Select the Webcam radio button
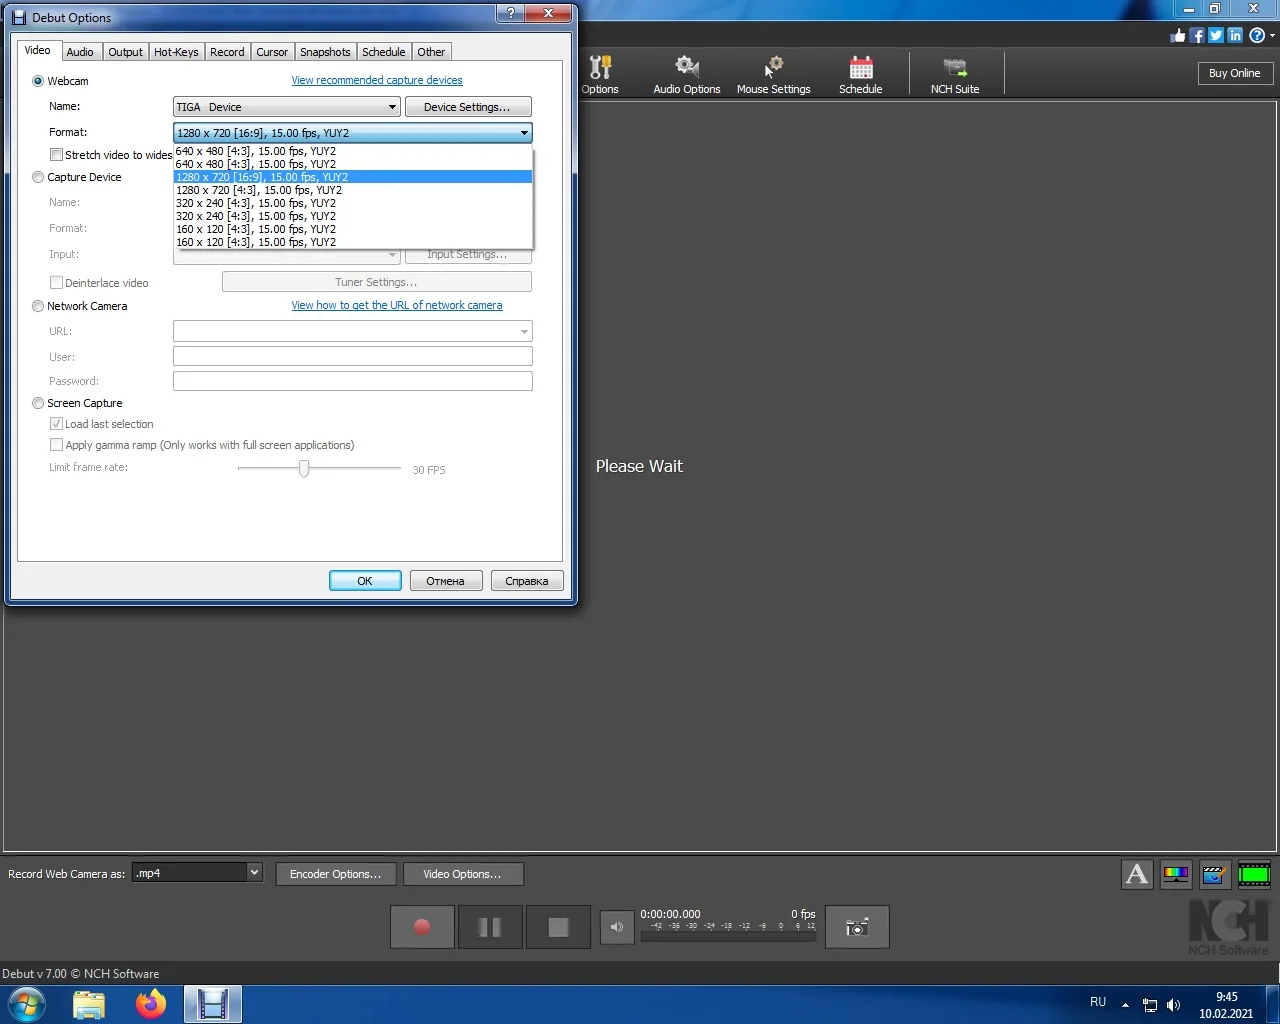Viewport: 1280px width, 1024px height. coord(38,81)
